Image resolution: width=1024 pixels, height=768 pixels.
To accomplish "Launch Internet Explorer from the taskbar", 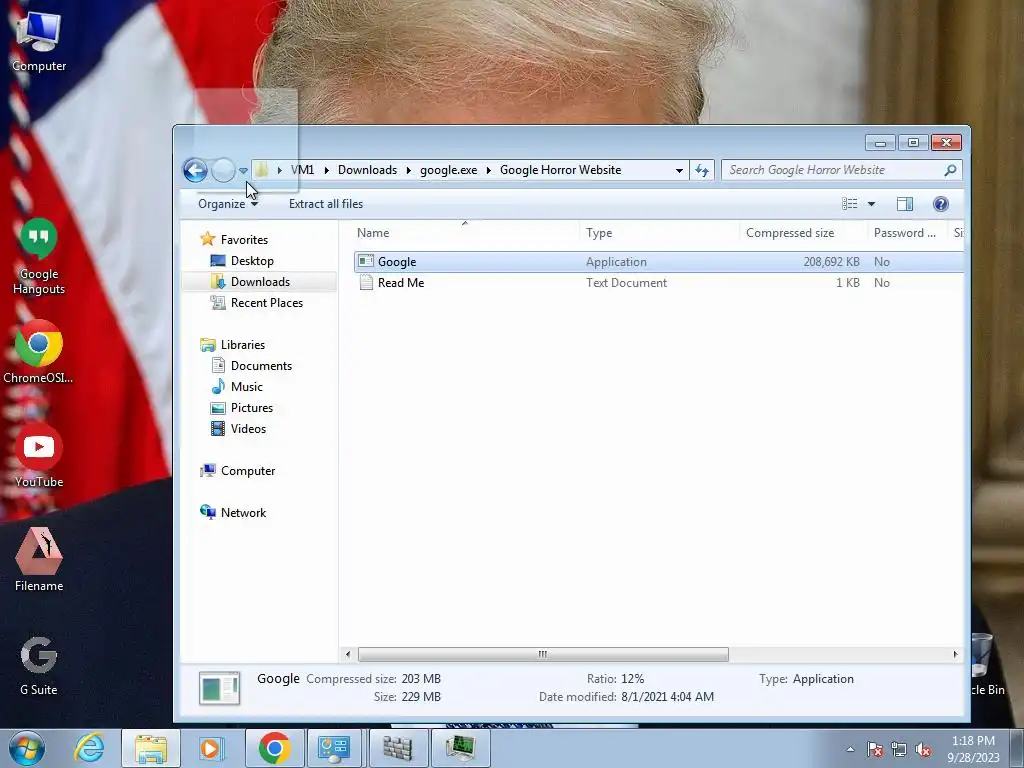I will [x=89, y=748].
